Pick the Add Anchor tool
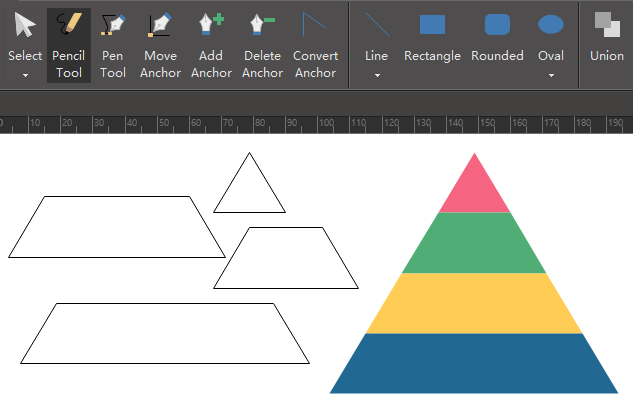 [211, 45]
